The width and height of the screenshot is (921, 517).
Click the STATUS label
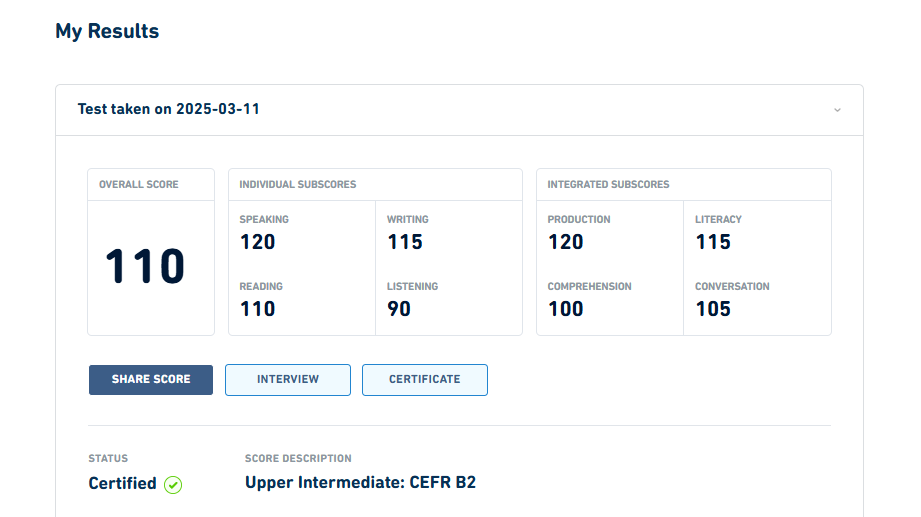tap(108, 459)
